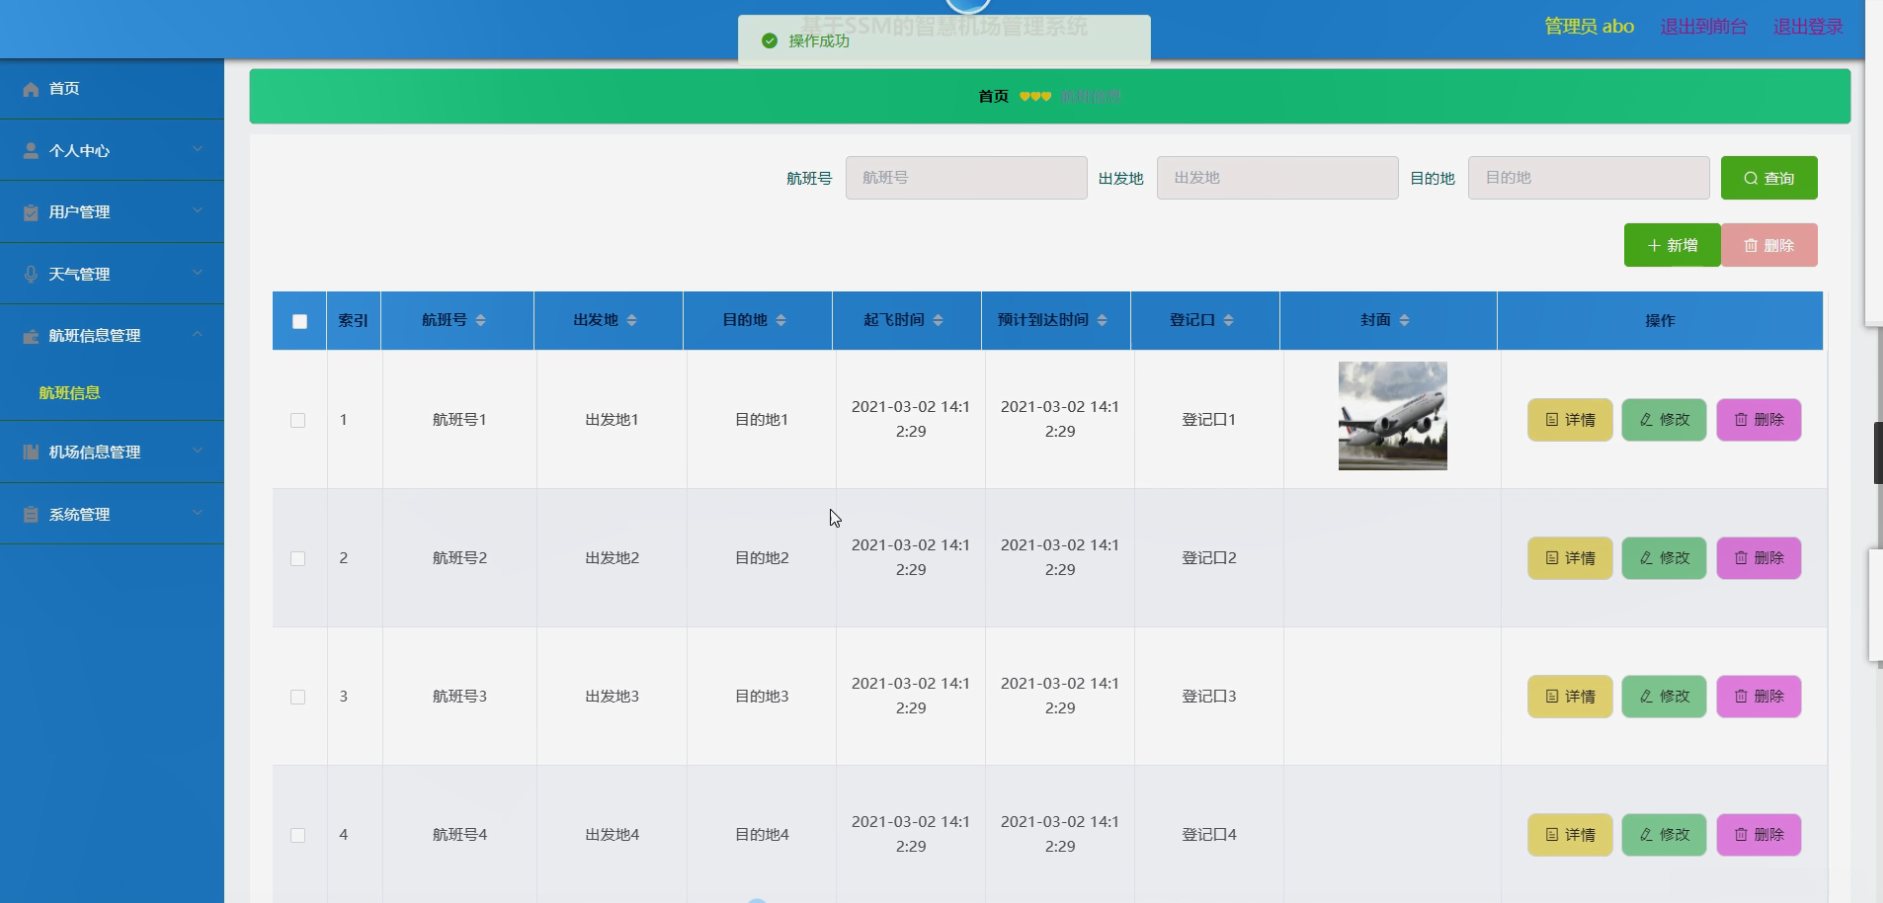The height and width of the screenshot is (903, 1883).
Task: Click the green 新增 add button
Action: (1672, 245)
